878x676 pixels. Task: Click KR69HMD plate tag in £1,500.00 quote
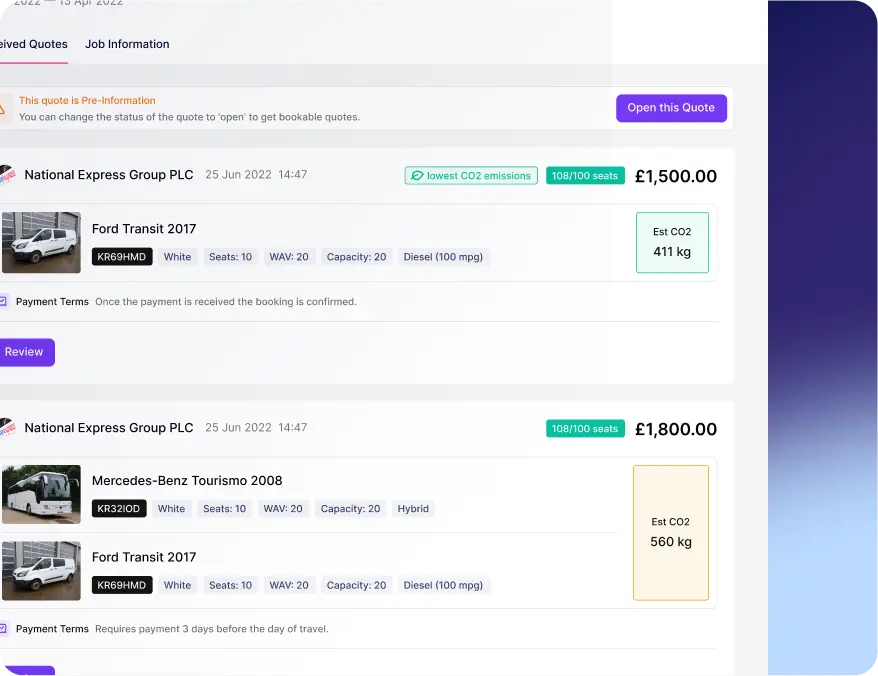coord(122,257)
